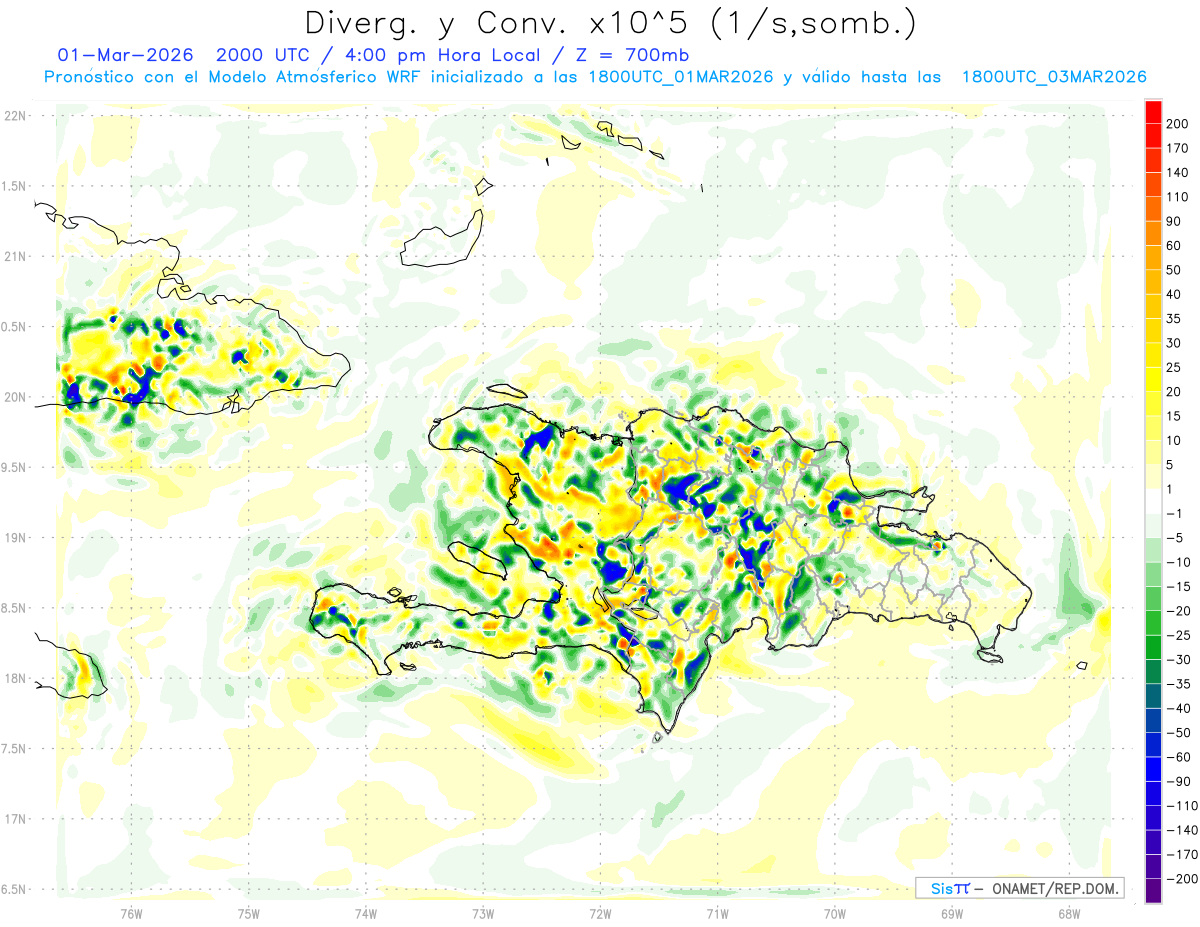This screenshot has width=1200, height=927.
Task: Click the positive '25' color bar value
Action: pyautogui.click(x=1174, y=368)
